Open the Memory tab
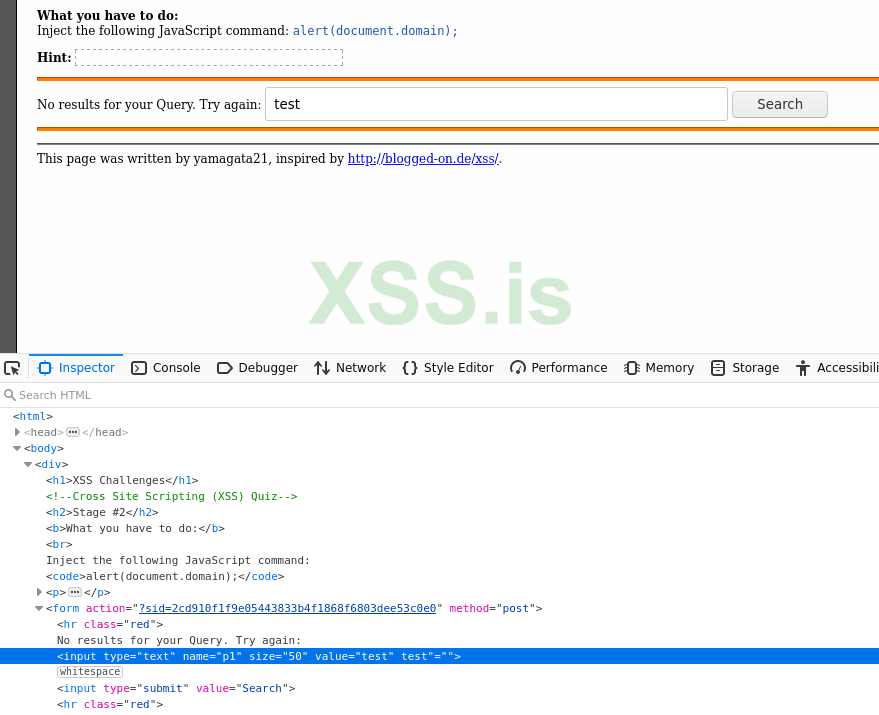879x715 pixels. [x=659, y=368]
